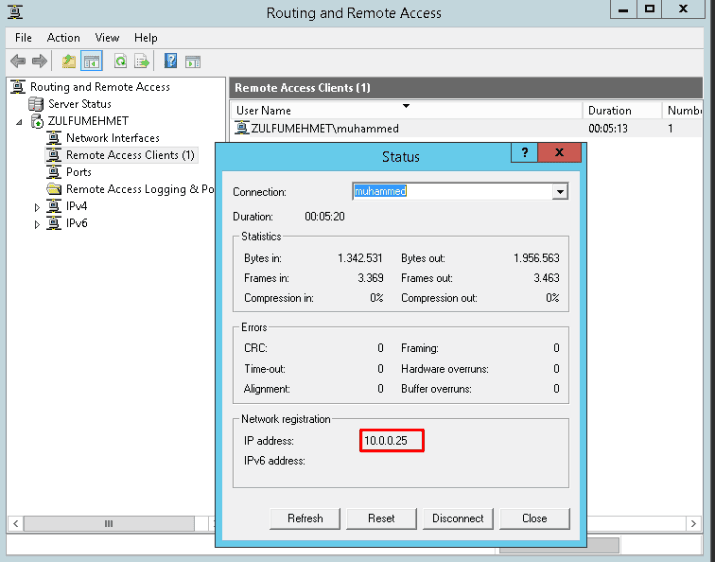Expand the IPv6 node
The height and width of the screenshot is (562, 715).
pyautogui.click(x=37, y=224)
